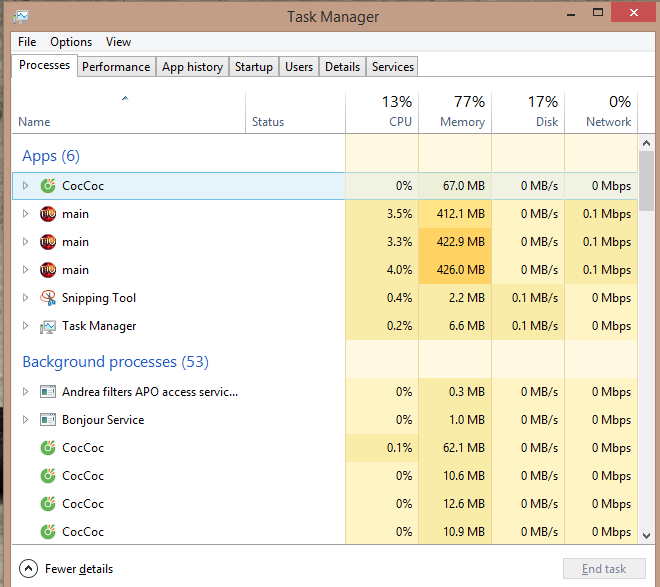660x587 pixels.
Task: Expand the Snipping Tool entry
Action: click(25, 298)
